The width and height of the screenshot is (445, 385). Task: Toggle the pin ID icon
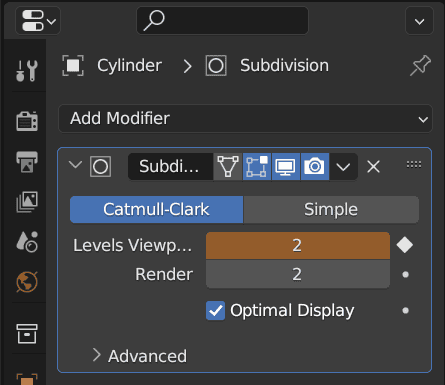(420, 65)
